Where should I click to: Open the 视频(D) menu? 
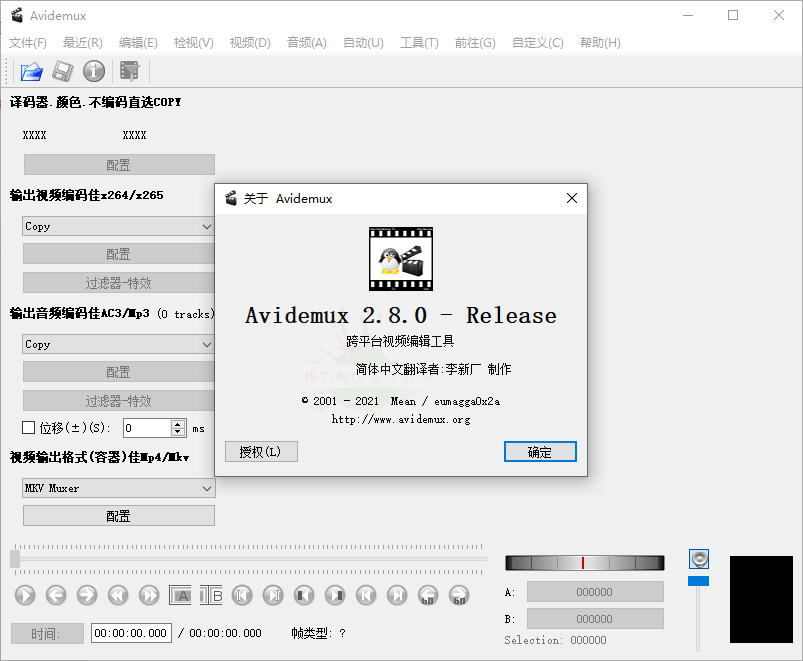click(249, 42)
